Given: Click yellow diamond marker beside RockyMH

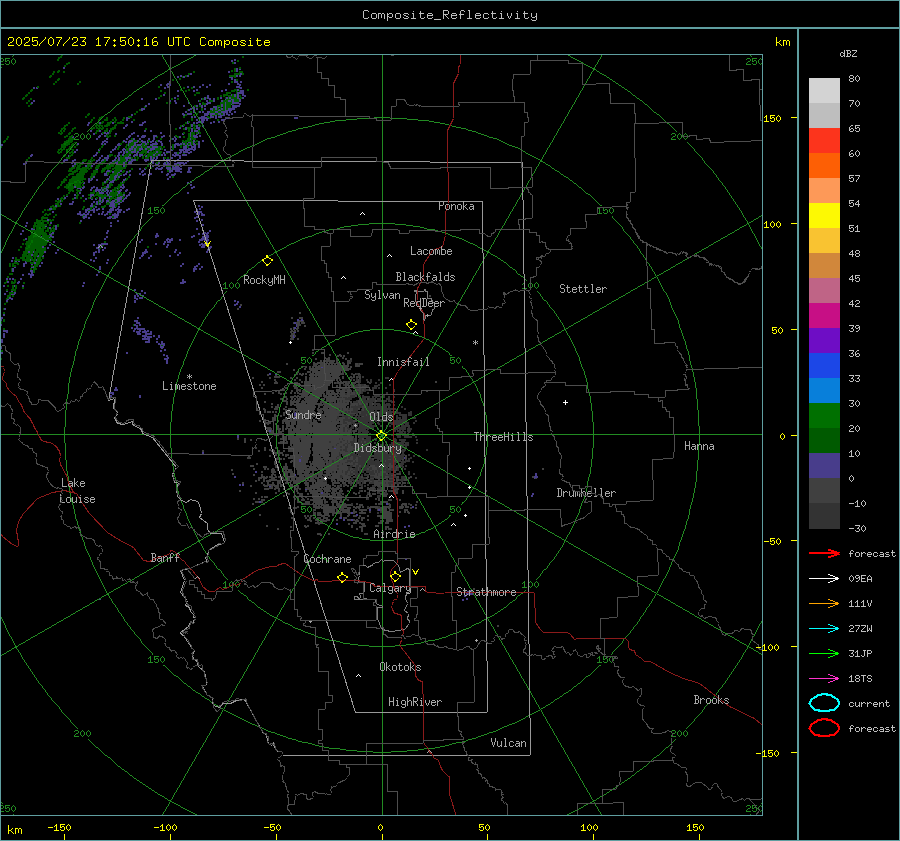Looking at the screenshot, I should pos(267,261).
